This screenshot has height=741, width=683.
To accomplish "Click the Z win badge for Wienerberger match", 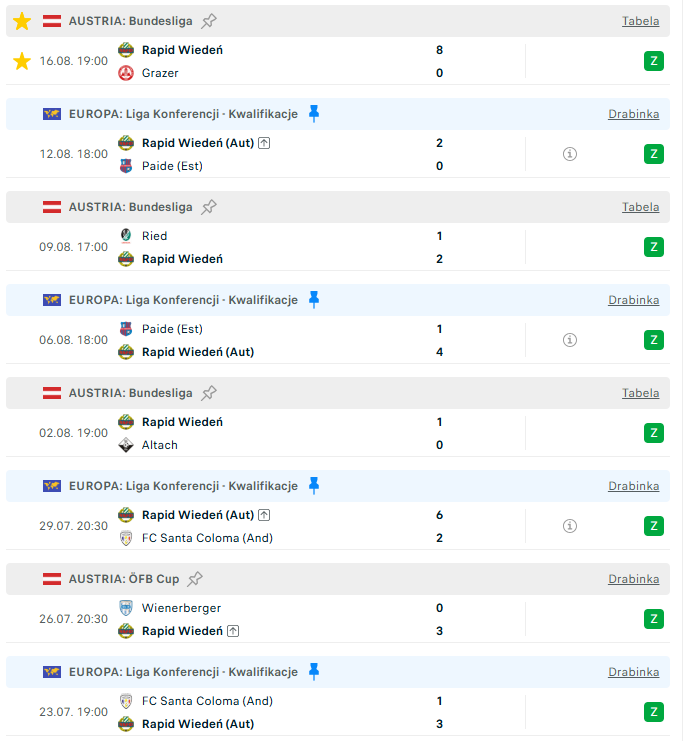I will 654,619.
